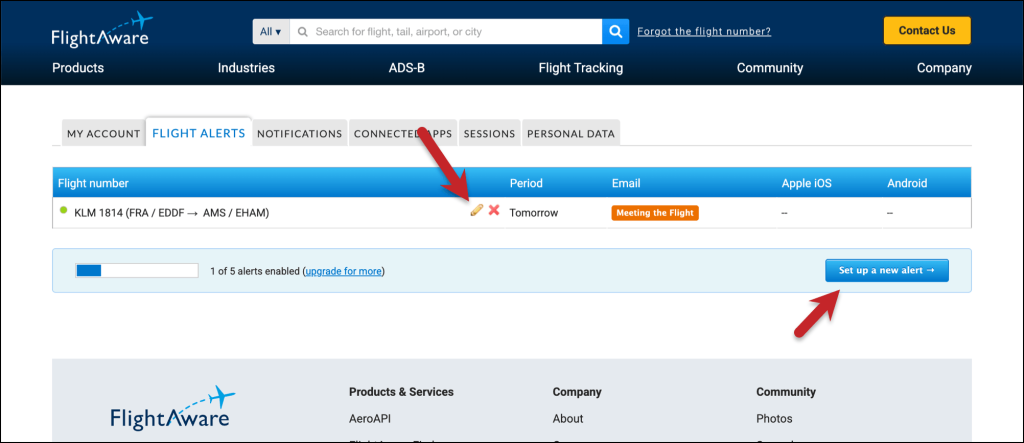Click the Contact Us button
The width and height of the screenshot is (1024, 443).
[927, 31]
